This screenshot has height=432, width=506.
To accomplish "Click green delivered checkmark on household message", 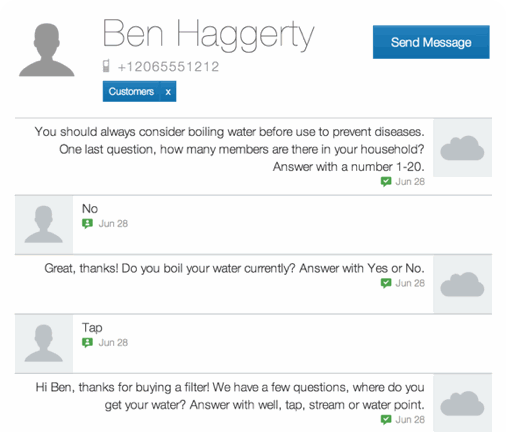I will click(386, 182).
